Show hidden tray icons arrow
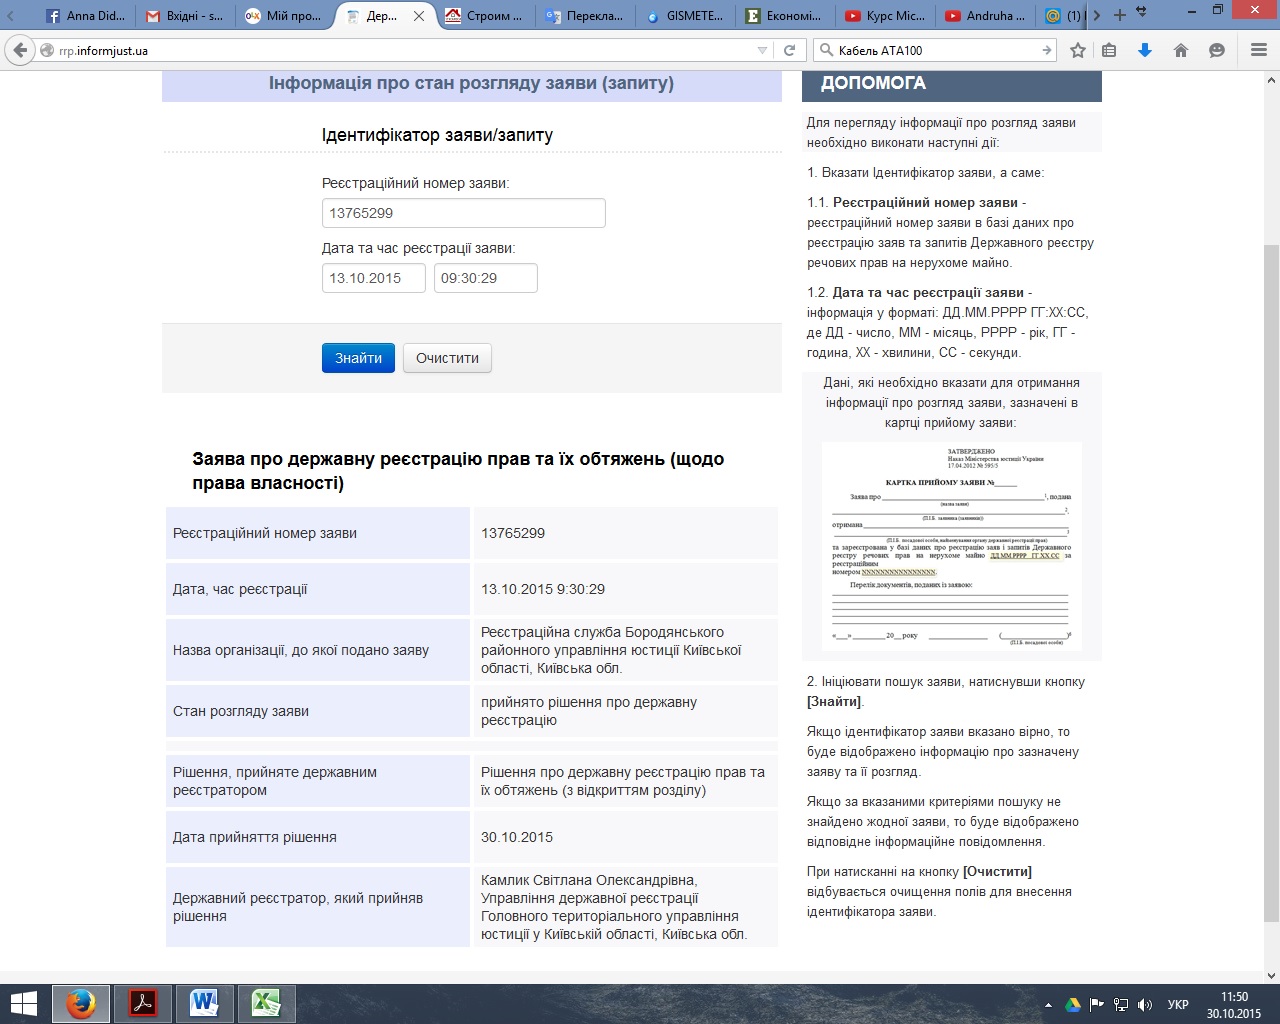 pyautogui.click(x=1048, y=1005)
